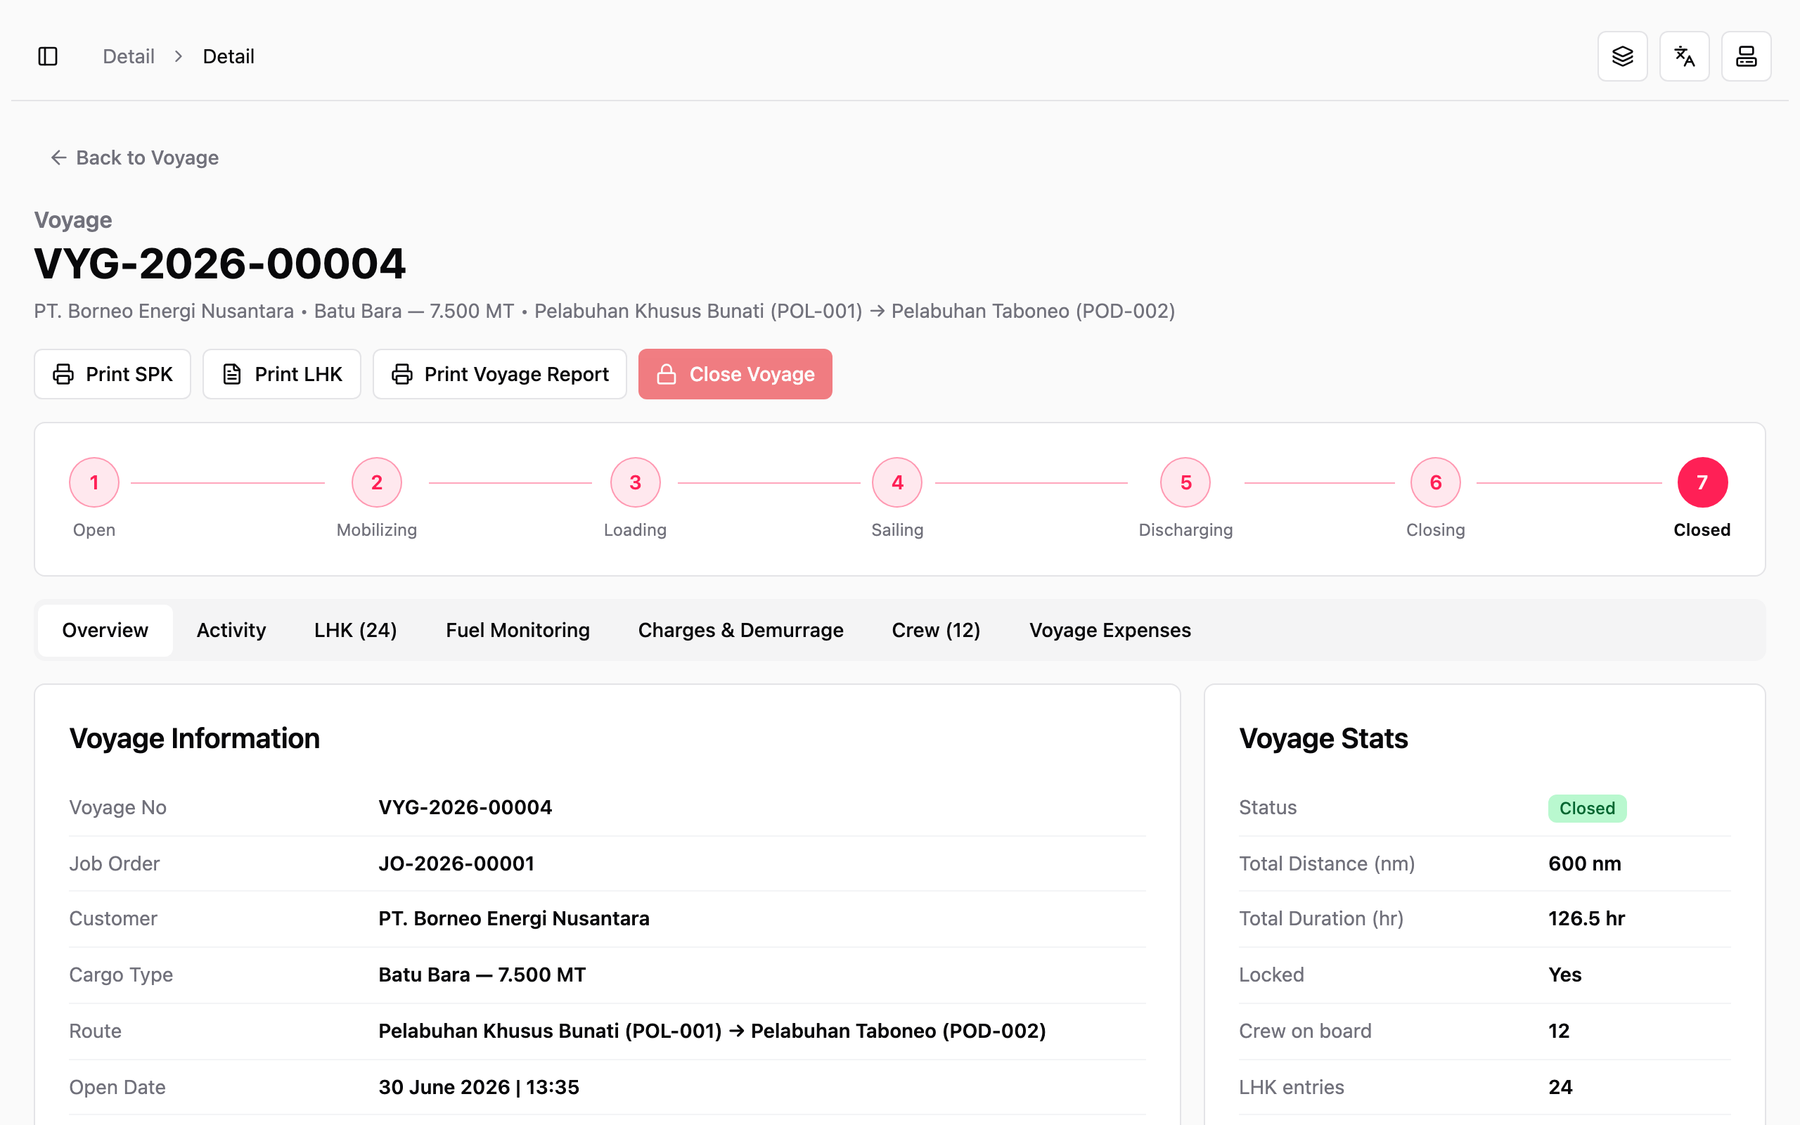Select the Charges & Demurrage tab

point(741,630)
